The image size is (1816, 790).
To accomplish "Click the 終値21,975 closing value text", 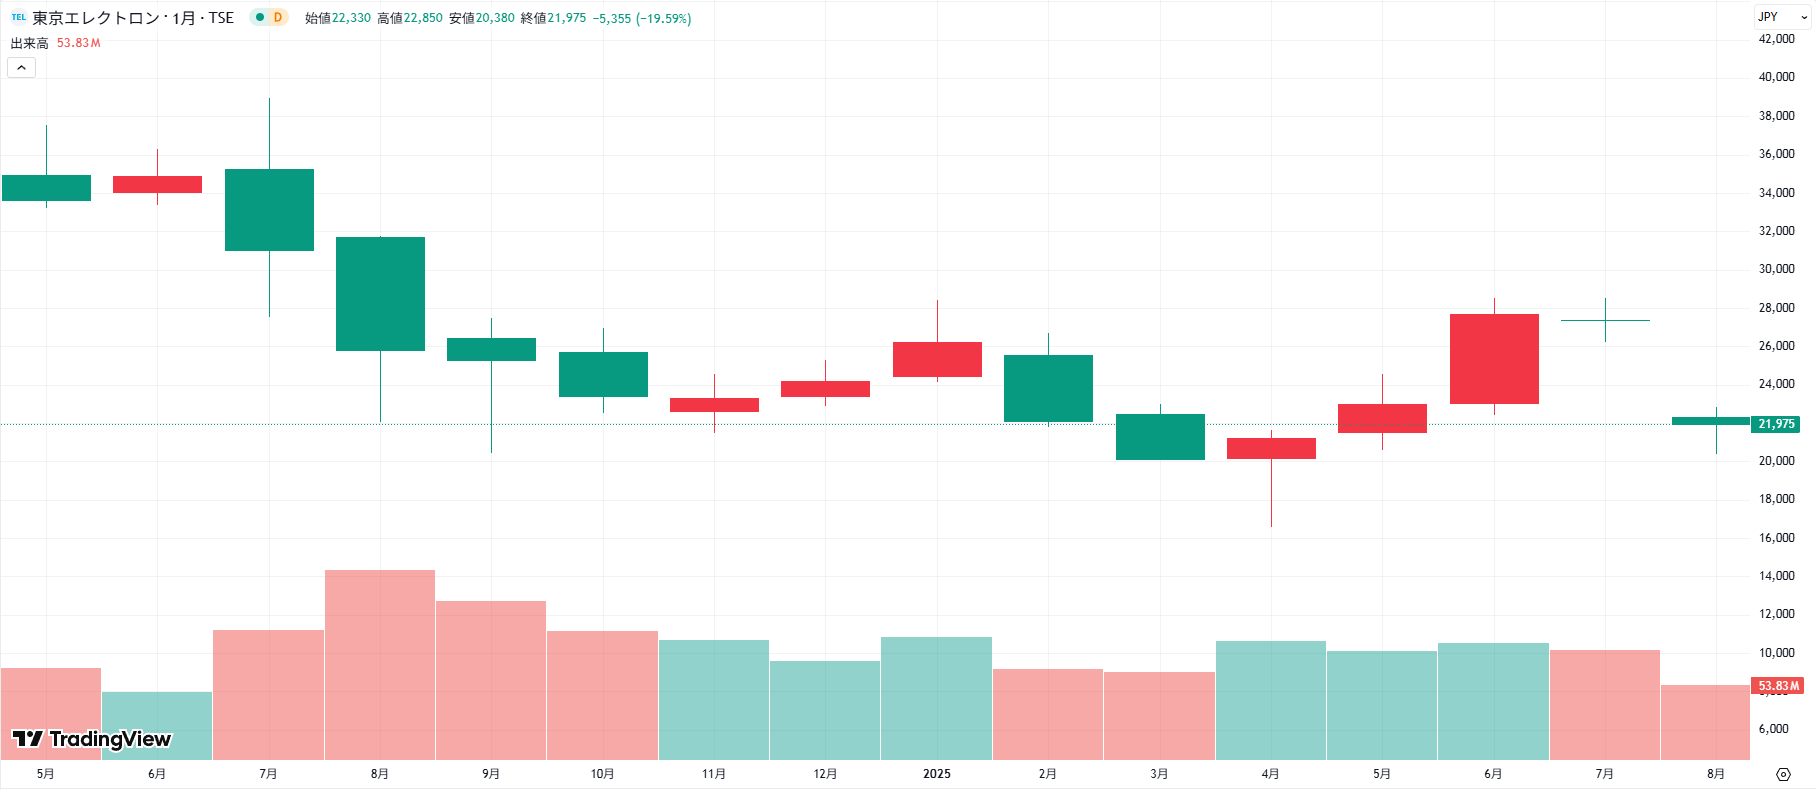I will click(x=553, y=18).
